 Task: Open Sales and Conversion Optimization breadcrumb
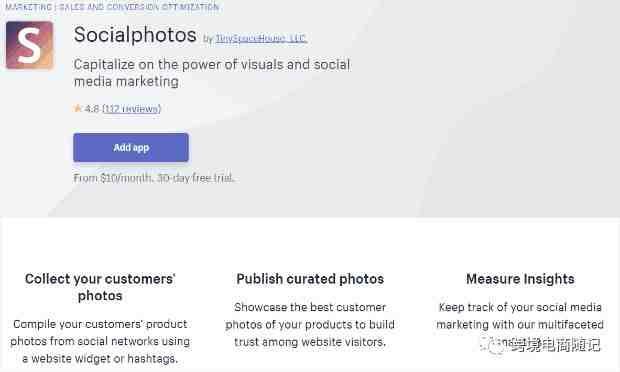tap(139, 7)
